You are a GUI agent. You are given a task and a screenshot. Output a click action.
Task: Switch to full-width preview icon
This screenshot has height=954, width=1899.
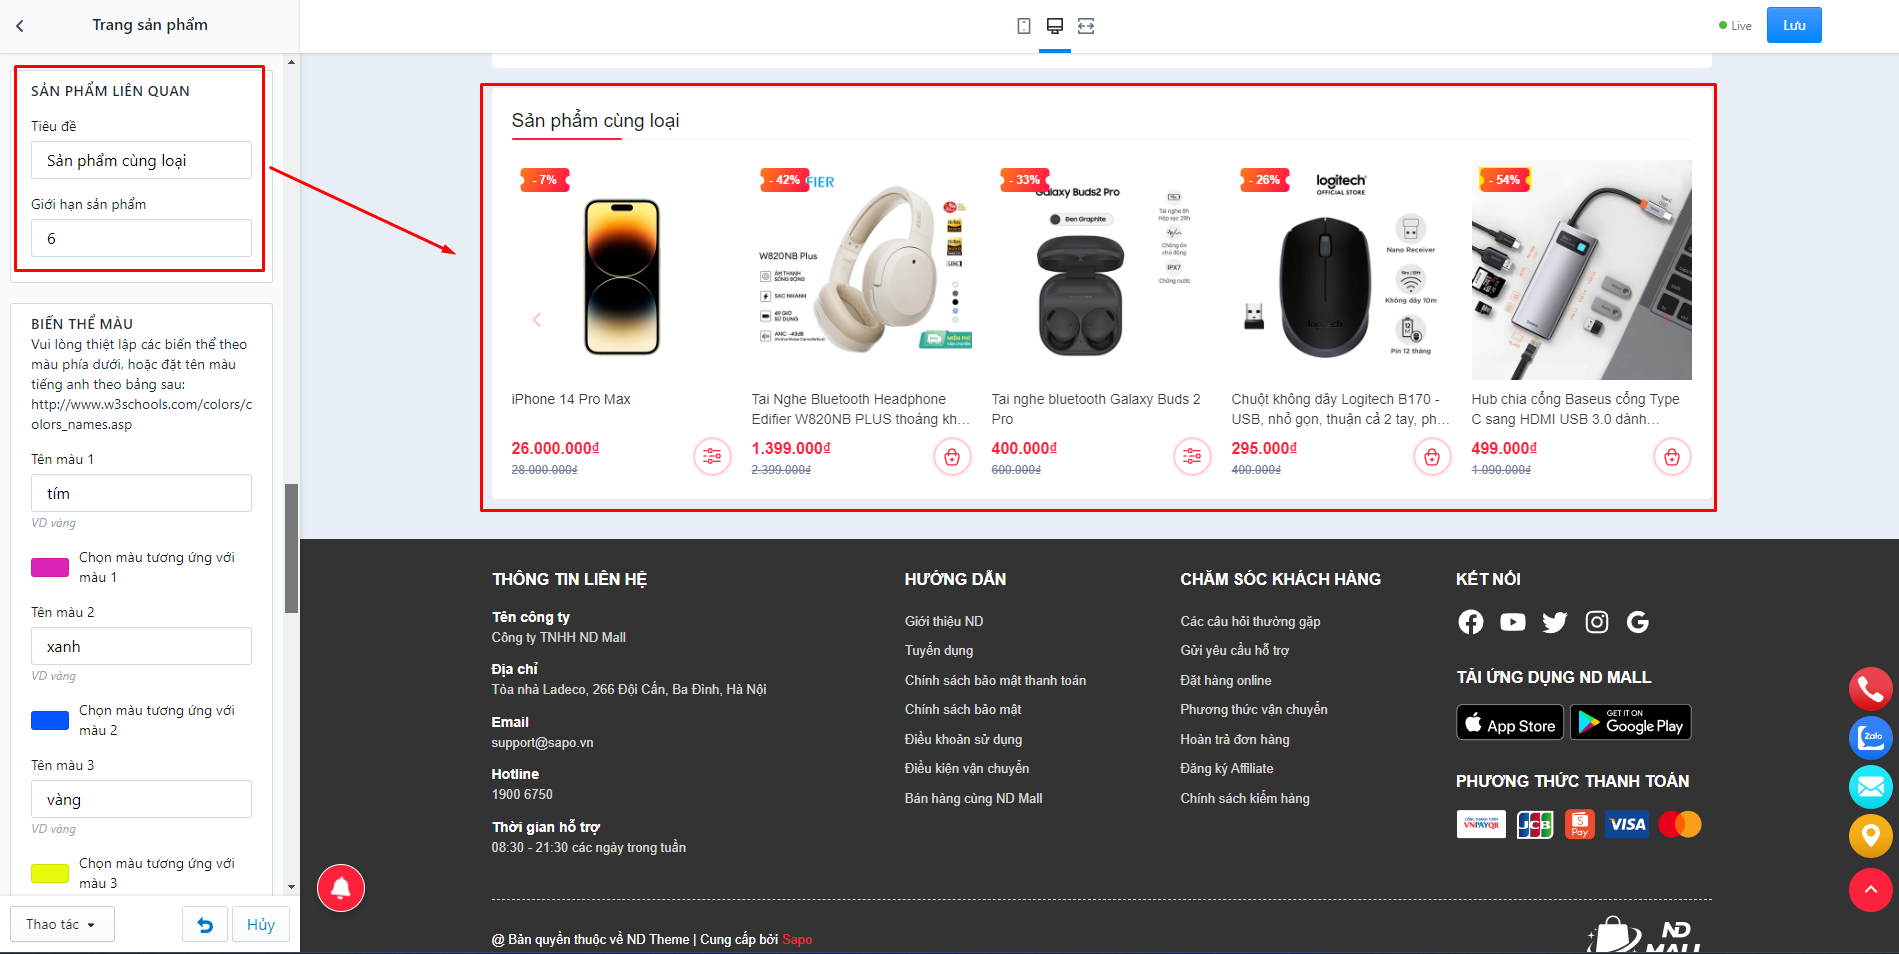tap(1086, 26)
